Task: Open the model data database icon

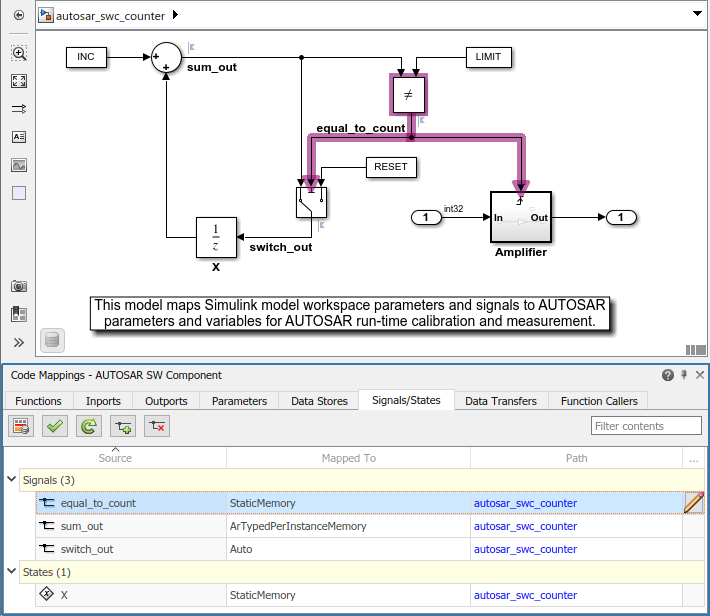Action: tap(52, 340)
